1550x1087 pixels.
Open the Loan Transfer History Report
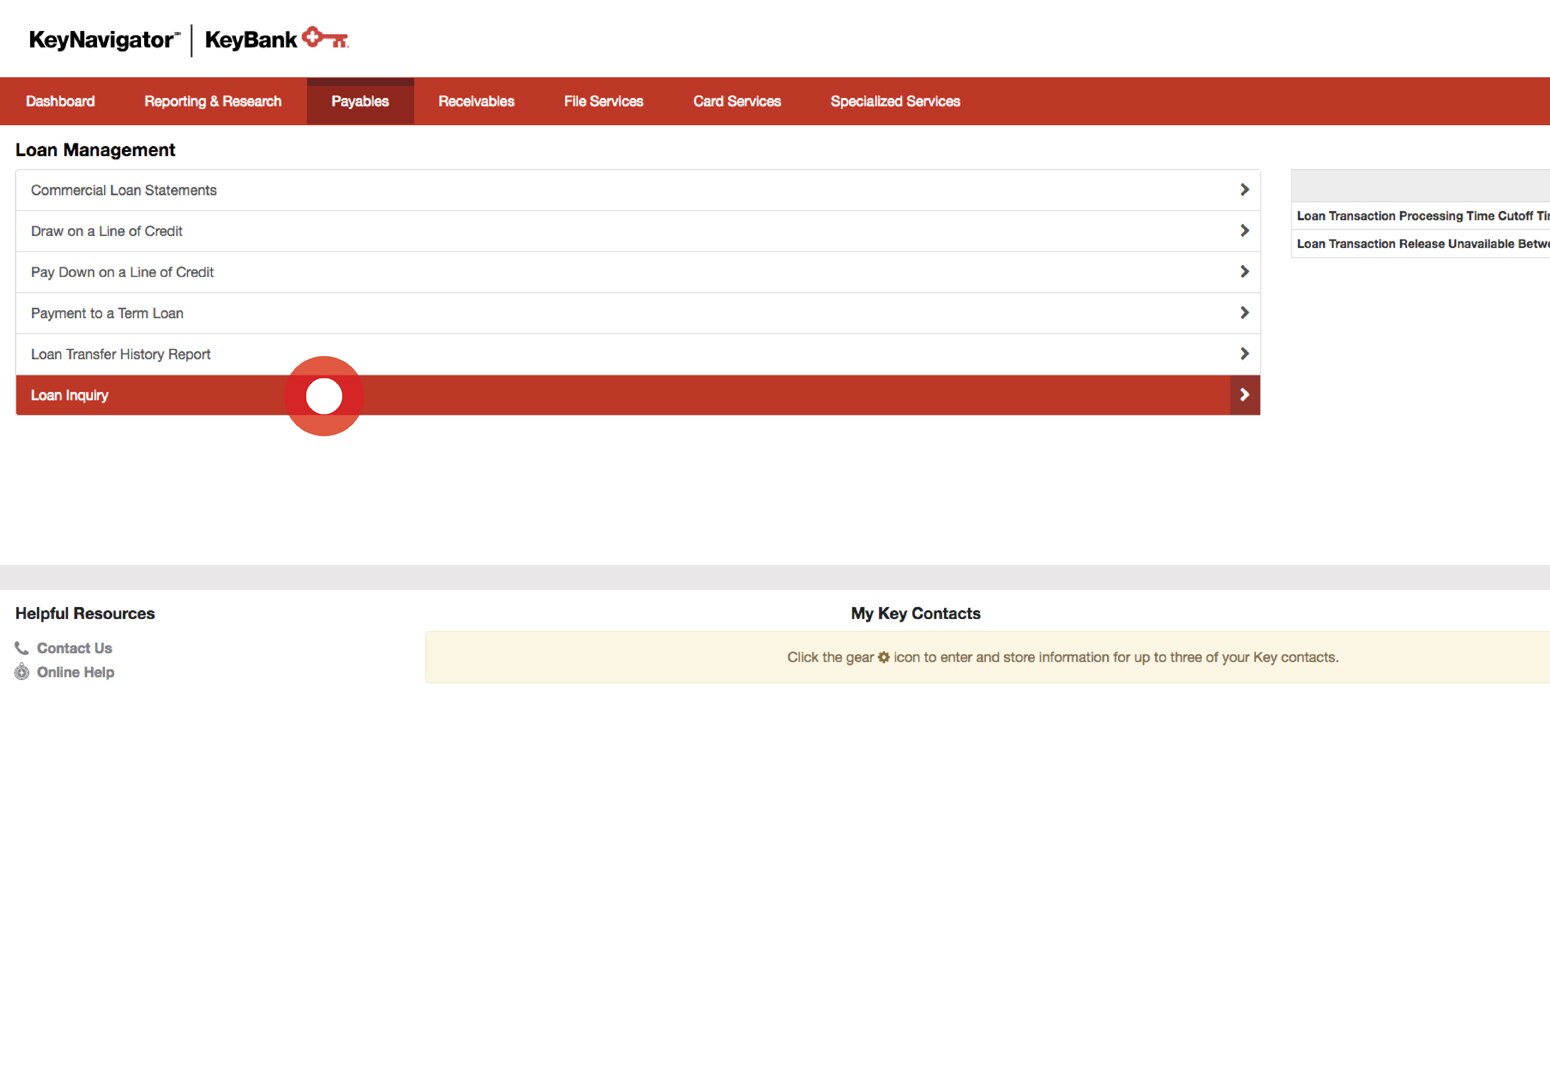click(x=120, y=353)
